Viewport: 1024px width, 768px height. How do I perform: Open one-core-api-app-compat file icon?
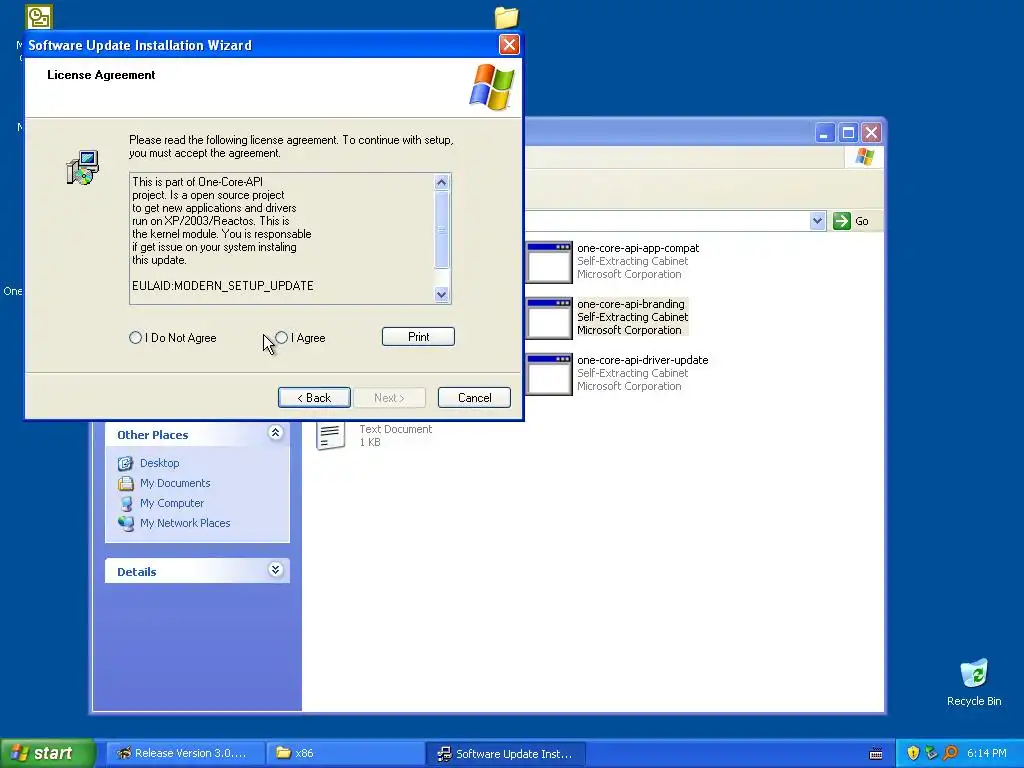click(x=549, y=262)
